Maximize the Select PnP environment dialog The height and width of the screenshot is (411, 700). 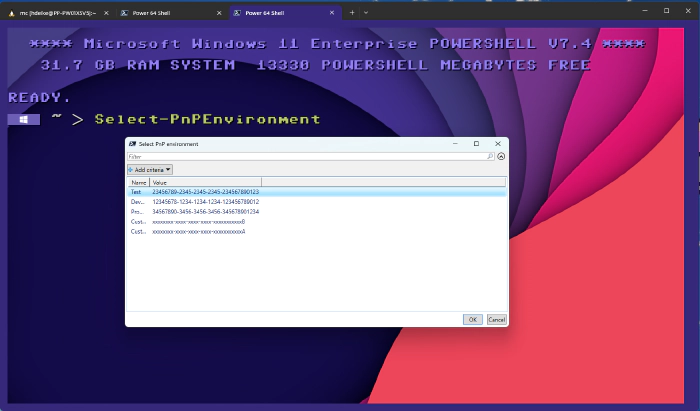point(476,144)
